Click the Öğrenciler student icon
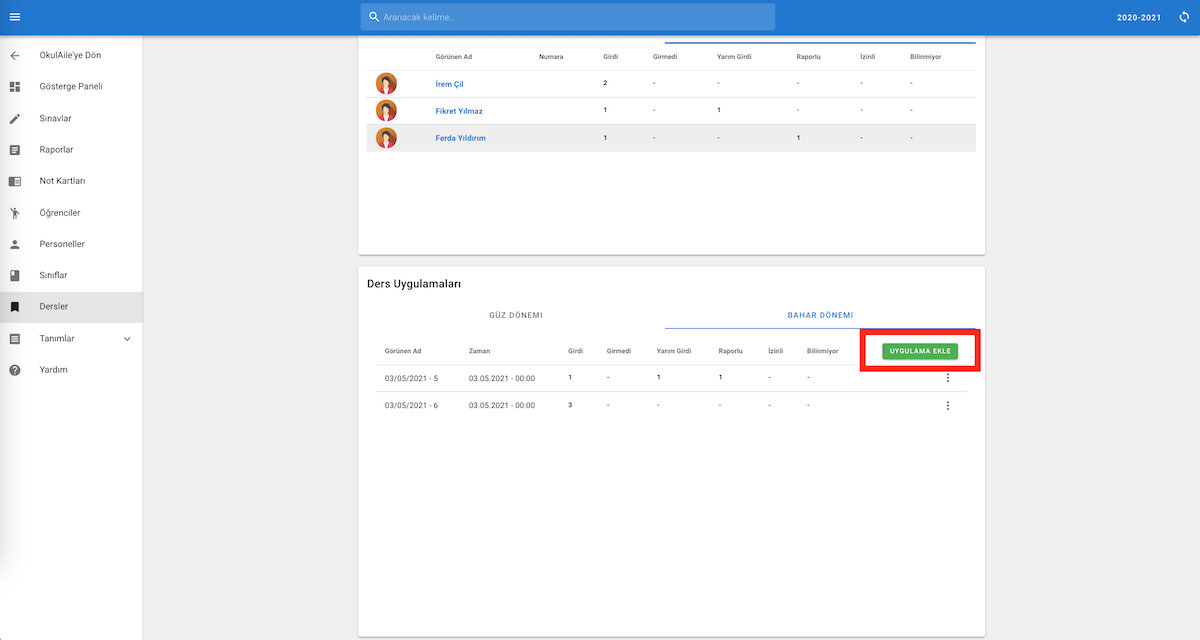This screenshot has width=1200, height=640. coord(15,213)
